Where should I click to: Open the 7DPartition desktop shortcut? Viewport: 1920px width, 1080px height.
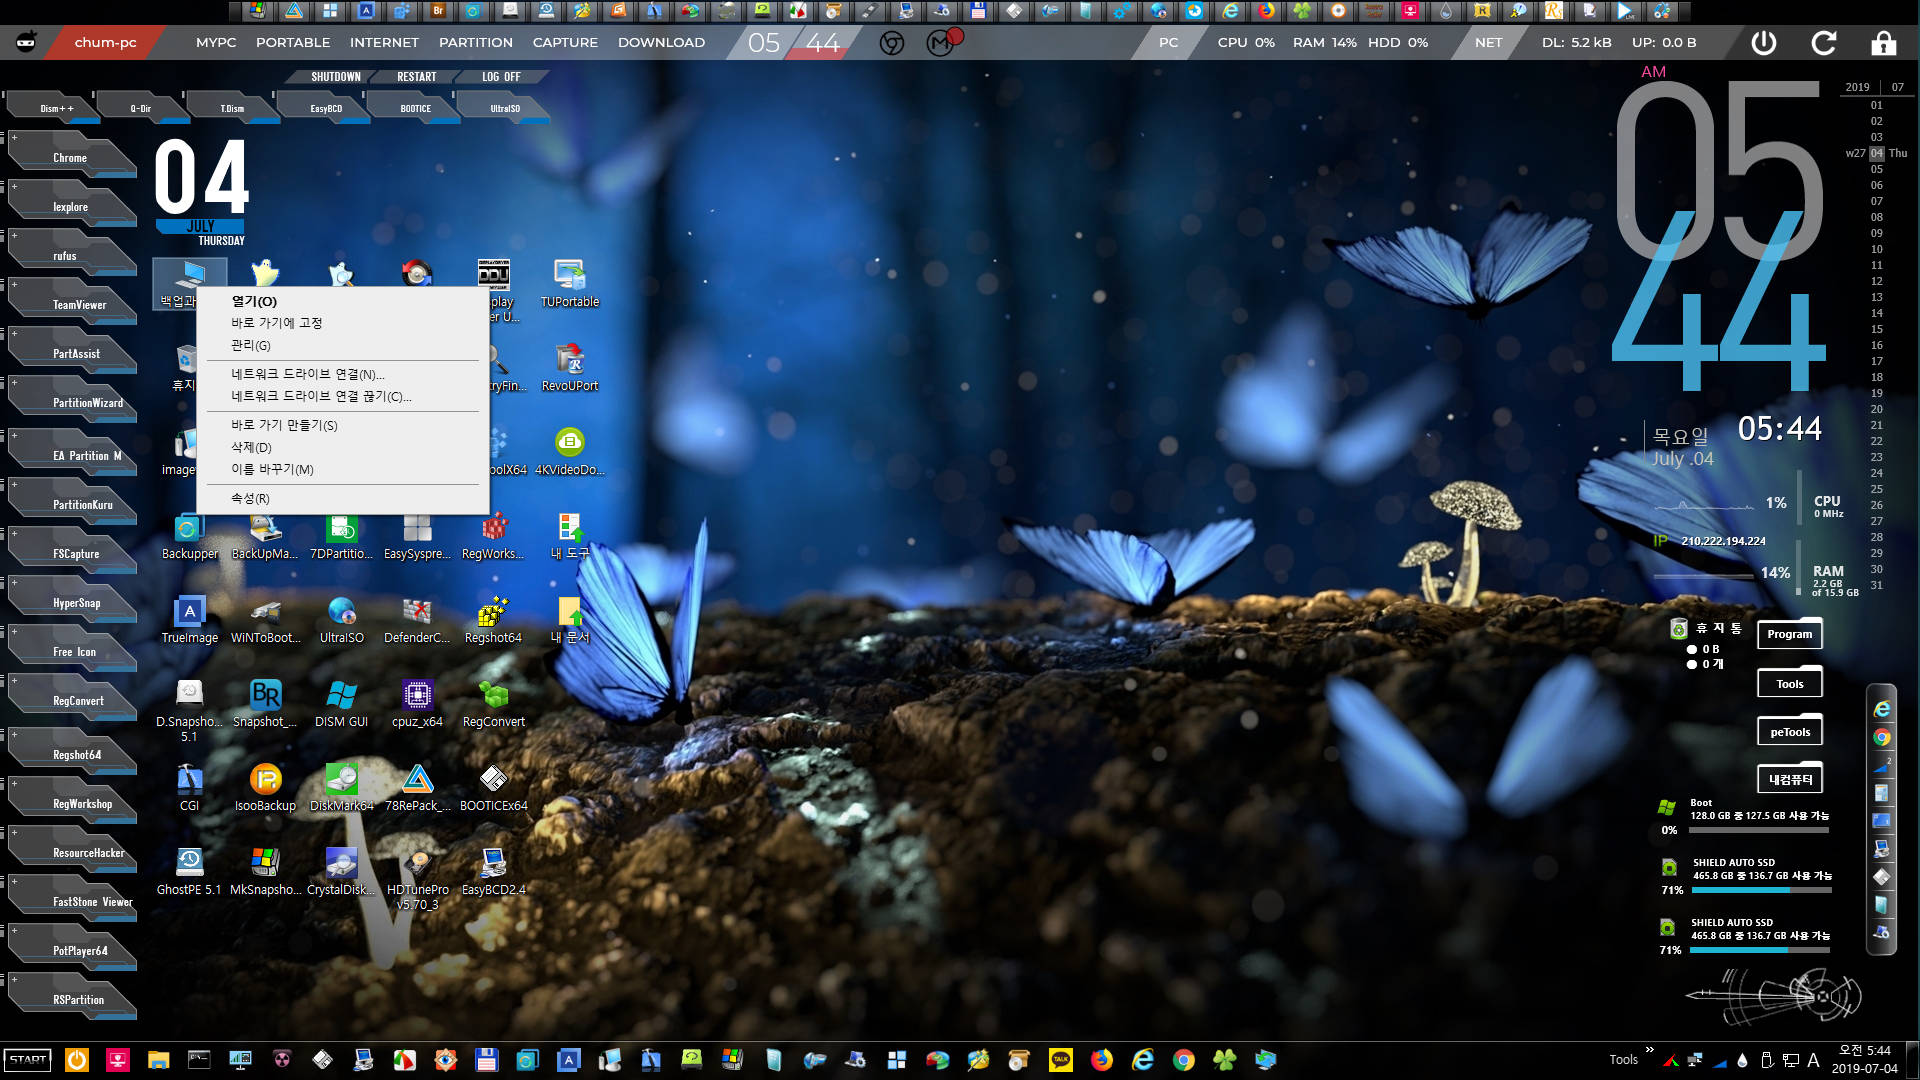pyautogui.click(x=341, y=535)
